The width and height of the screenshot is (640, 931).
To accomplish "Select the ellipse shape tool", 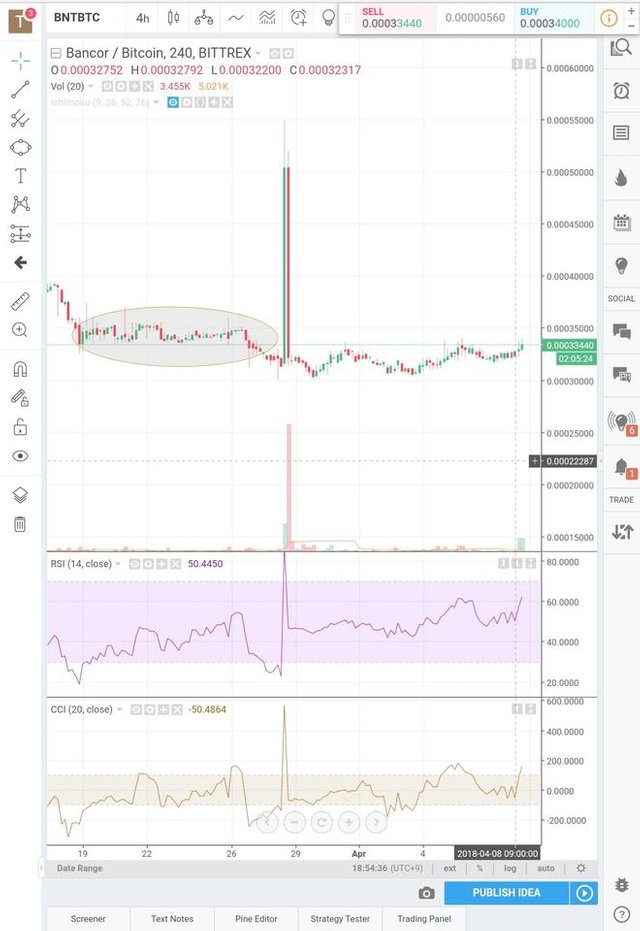I will pos(20,147).
